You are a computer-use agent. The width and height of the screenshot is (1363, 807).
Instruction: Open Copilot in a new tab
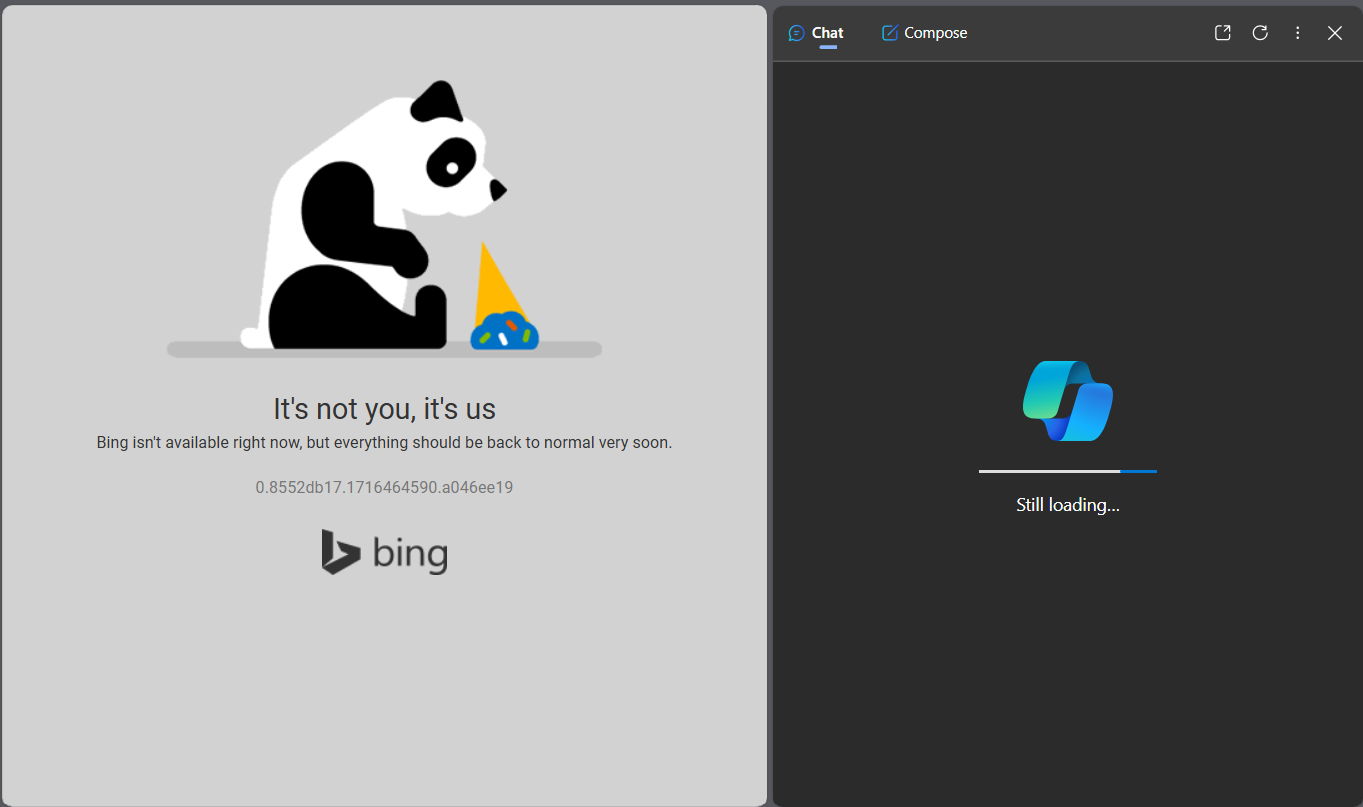coord(1222,33)
